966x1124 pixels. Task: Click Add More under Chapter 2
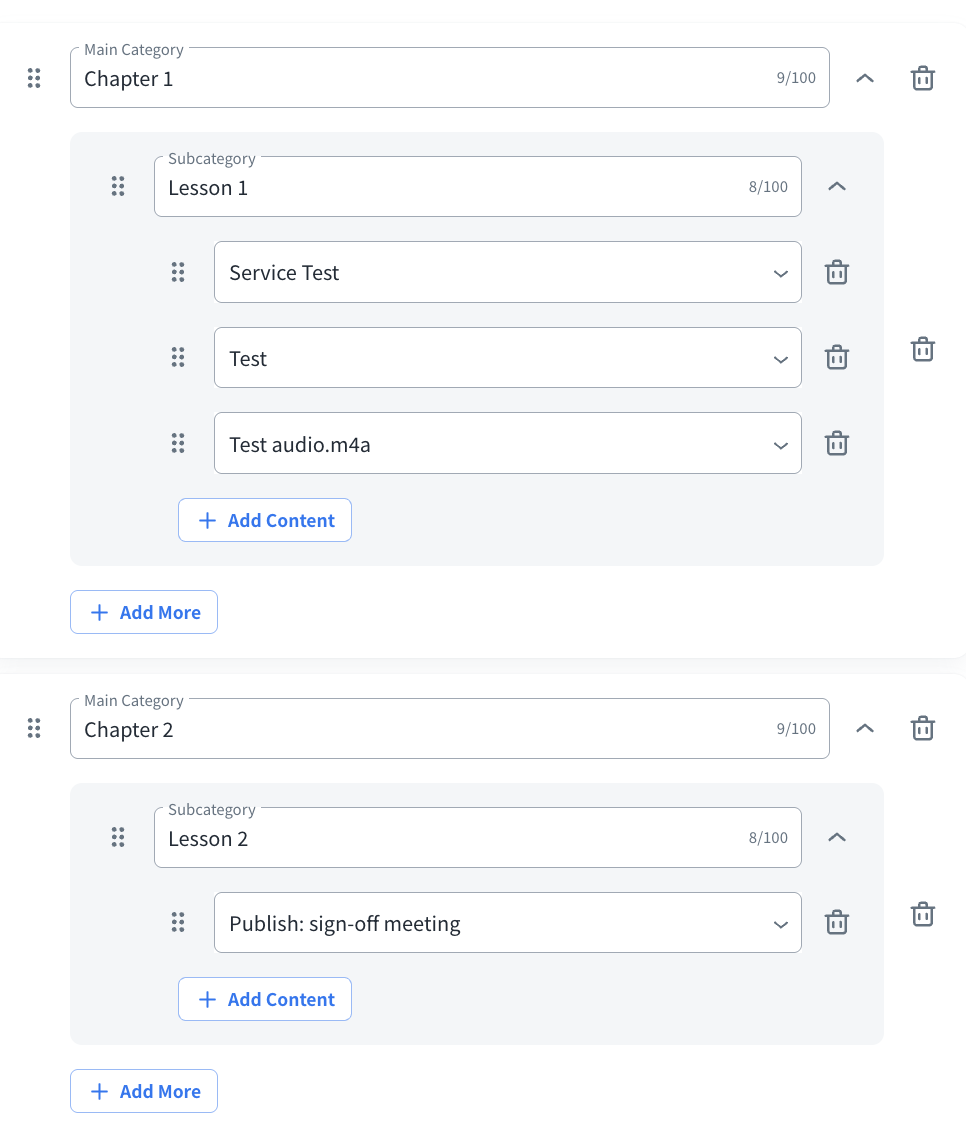pyautogui.click(x=144, y=1091)
